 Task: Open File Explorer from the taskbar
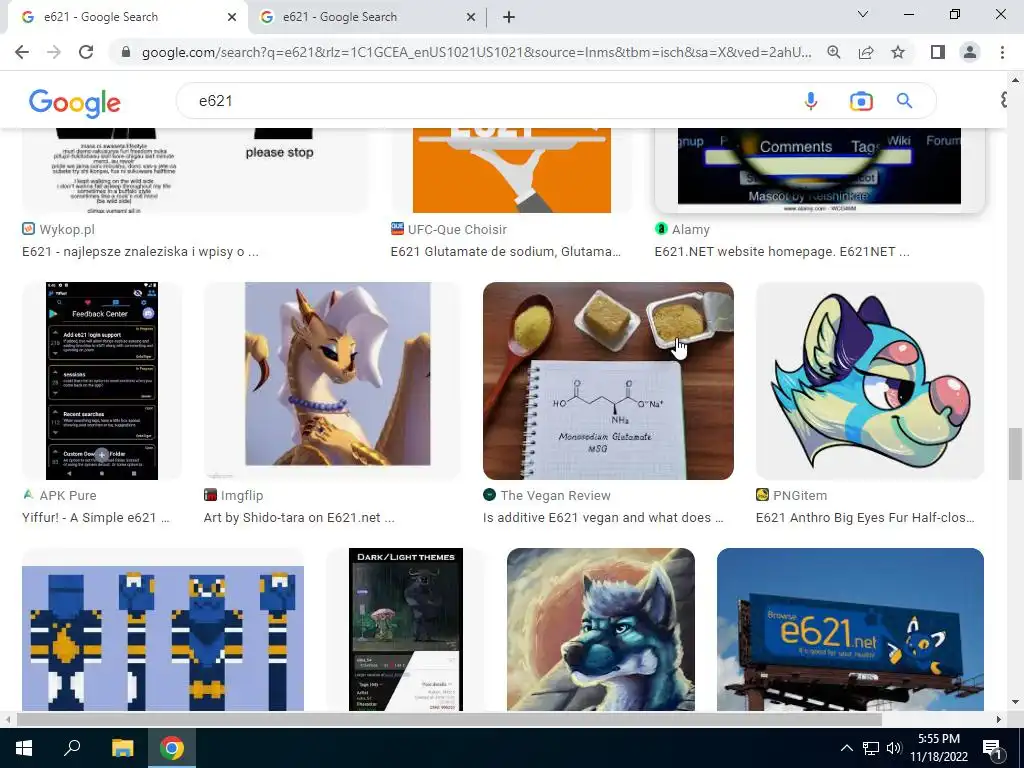coord(122,748)
